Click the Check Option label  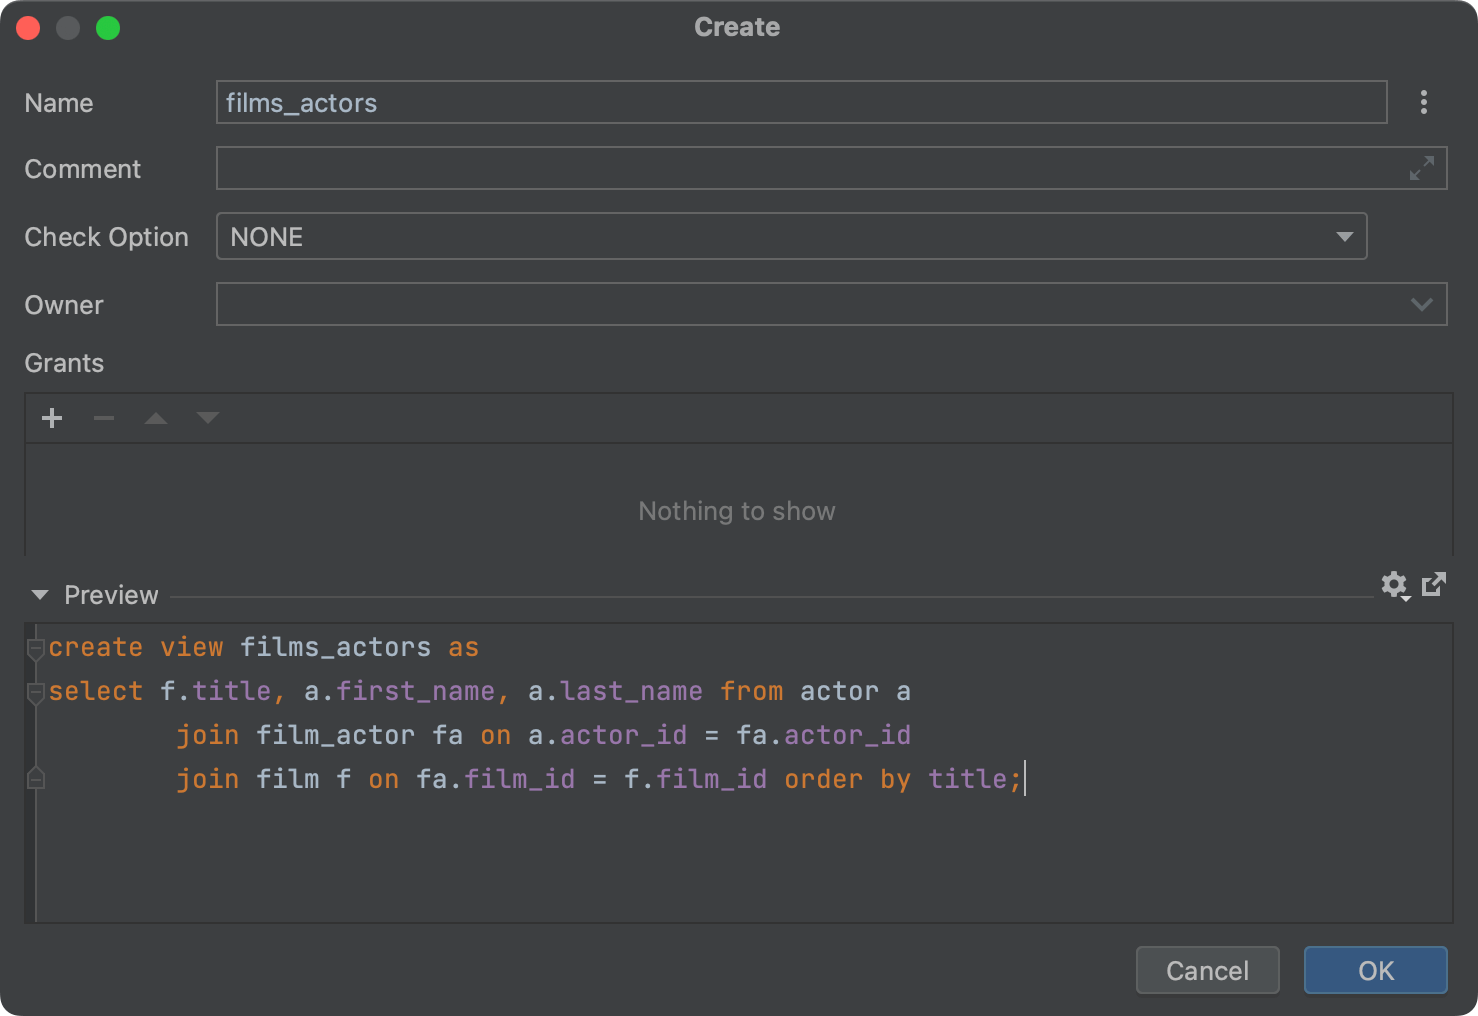pyautogui.click(x=107, y=237)
